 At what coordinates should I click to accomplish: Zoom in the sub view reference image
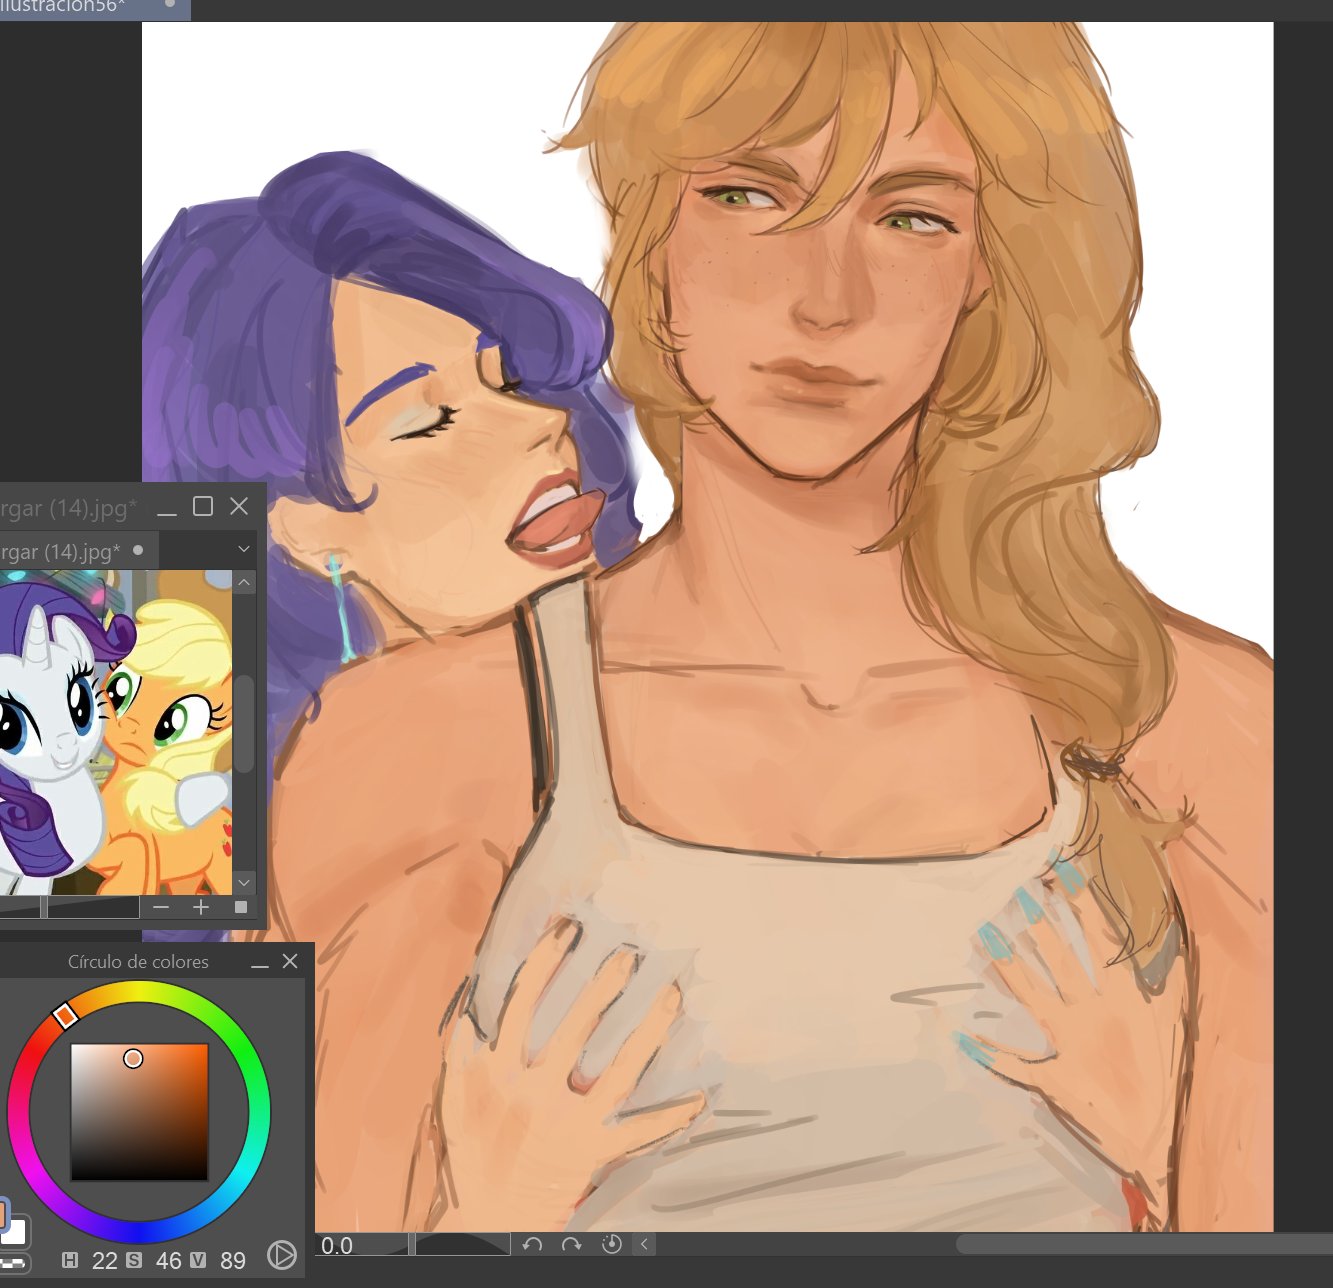(x=201, y=907)
